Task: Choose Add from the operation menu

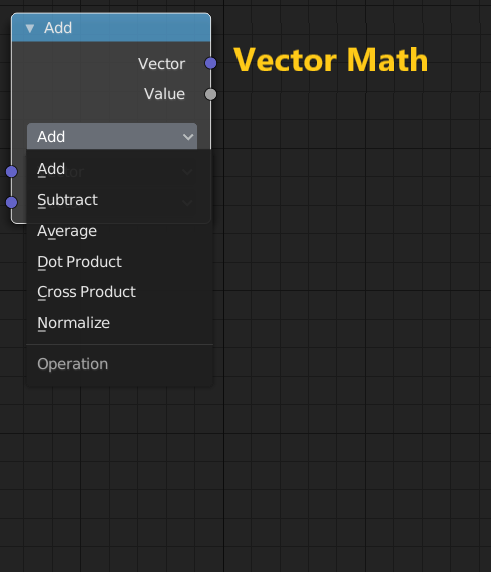Action: click(119, 169)
